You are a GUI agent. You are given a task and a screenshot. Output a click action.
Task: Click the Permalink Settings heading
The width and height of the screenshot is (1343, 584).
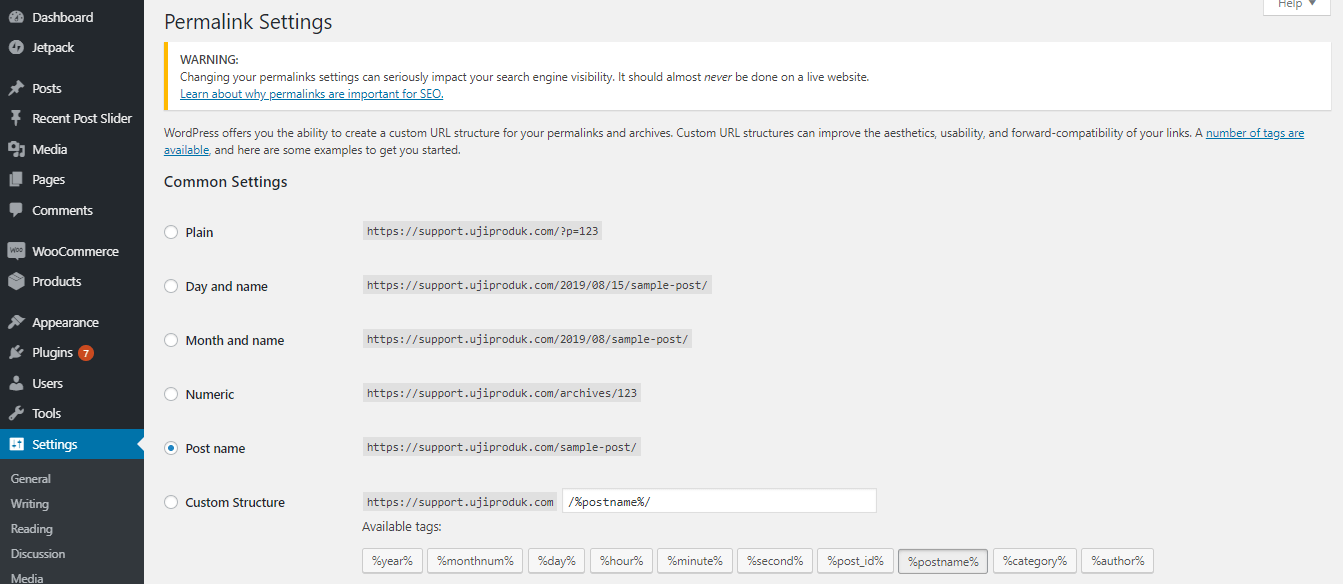(x=248, y=22)
